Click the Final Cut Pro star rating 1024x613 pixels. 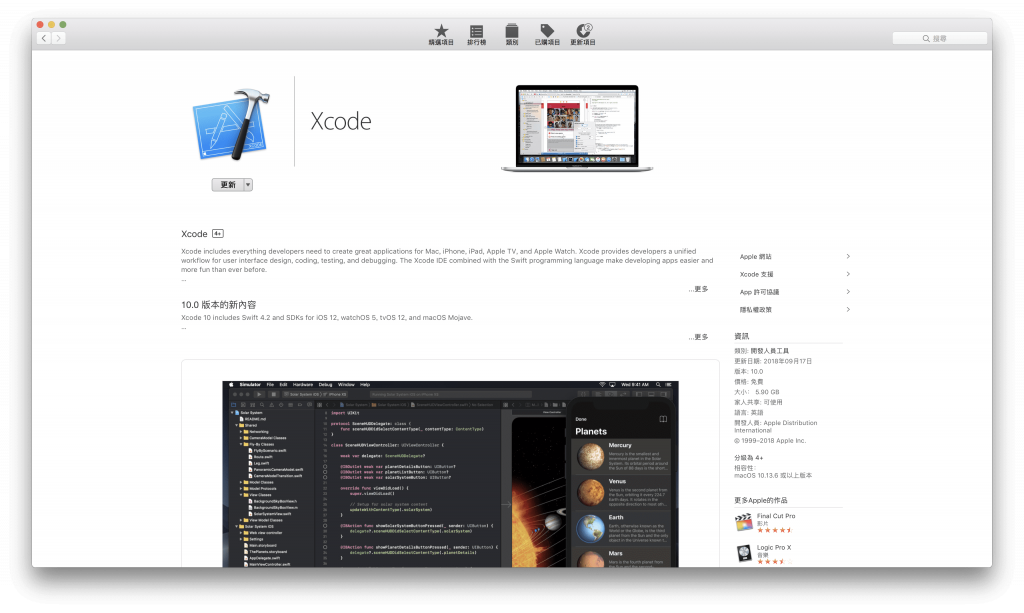point(775,530)
